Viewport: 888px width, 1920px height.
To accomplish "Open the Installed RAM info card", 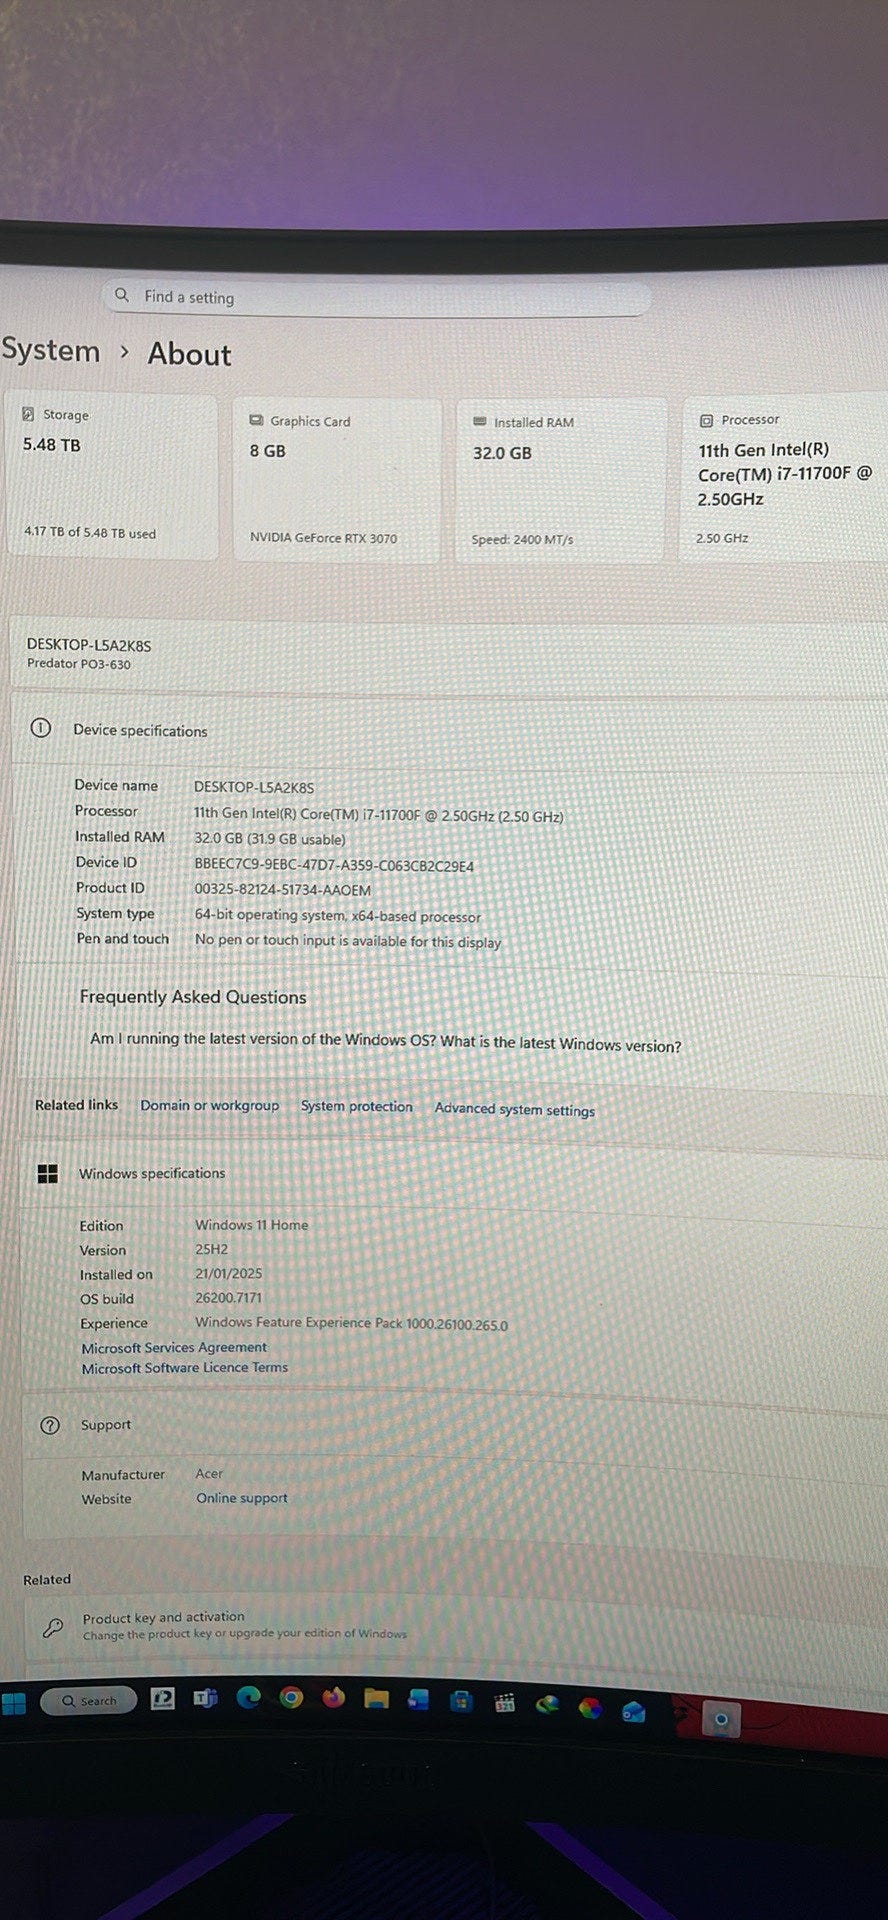I will 560,481.
